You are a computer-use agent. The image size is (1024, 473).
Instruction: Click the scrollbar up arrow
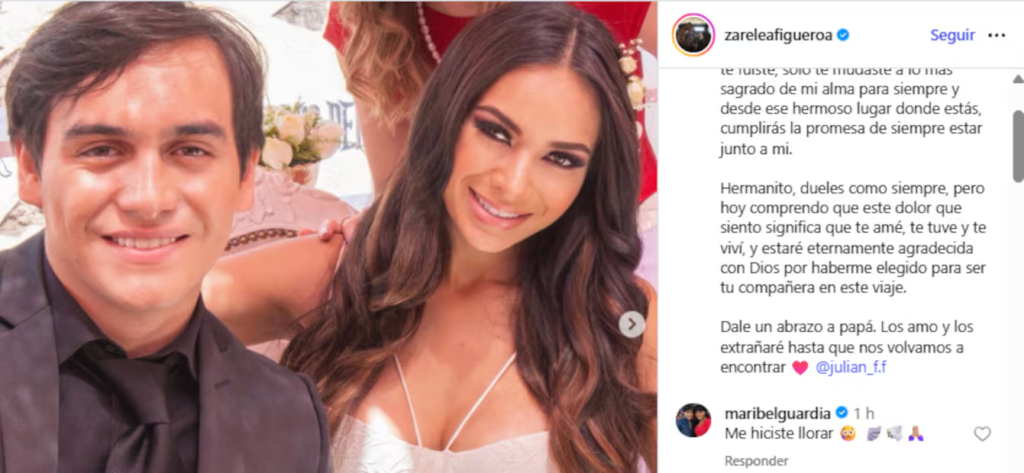(x=1017, y=79)
